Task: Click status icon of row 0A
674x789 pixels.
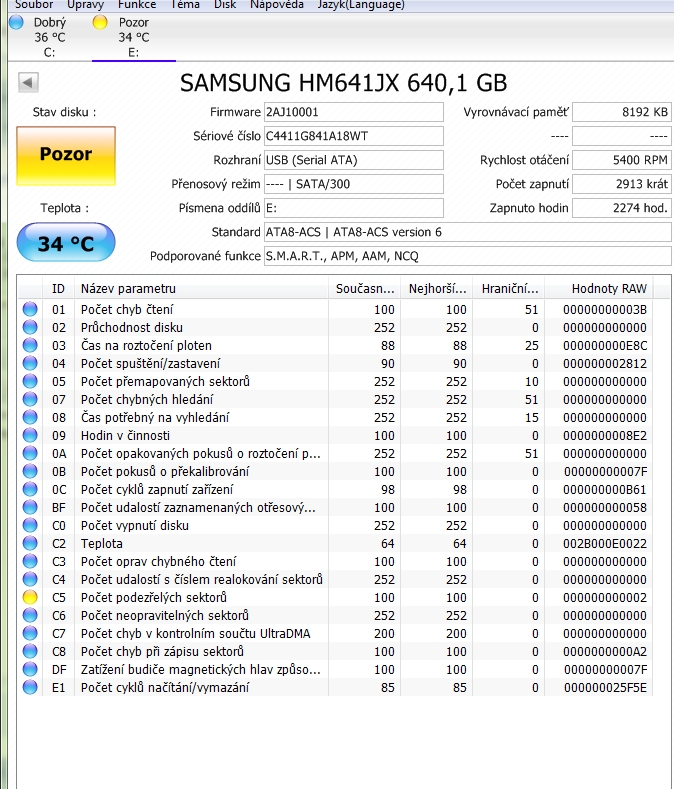Action: tap(30, 453)
